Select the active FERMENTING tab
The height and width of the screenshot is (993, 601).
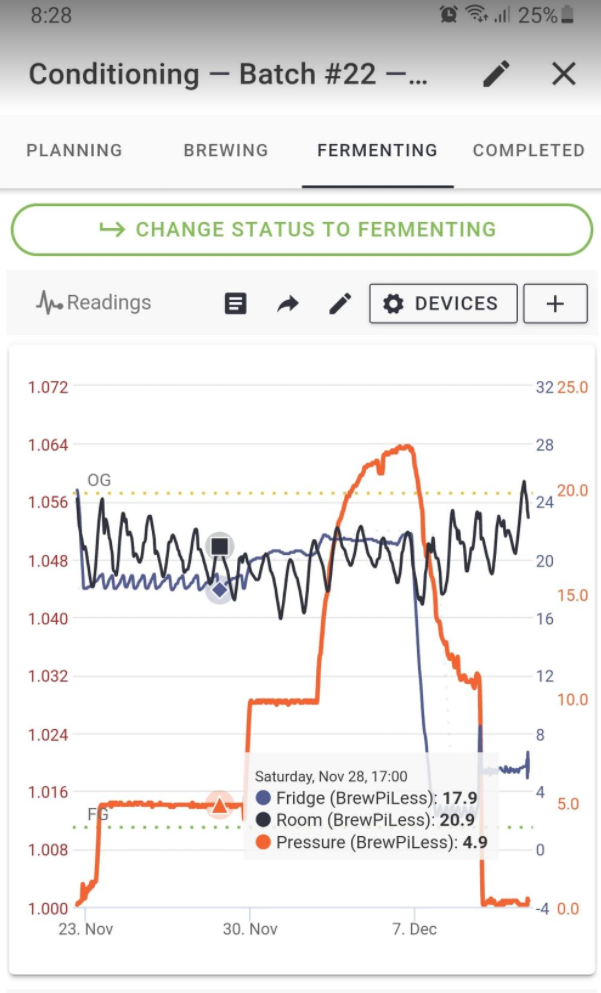point(377,151)
